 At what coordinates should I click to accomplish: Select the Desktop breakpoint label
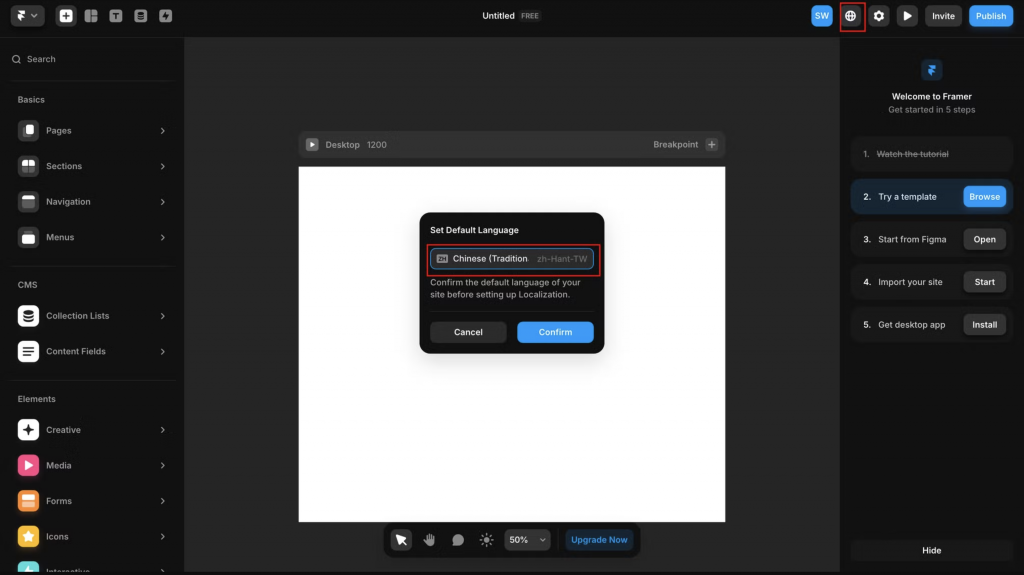[342, 144]
